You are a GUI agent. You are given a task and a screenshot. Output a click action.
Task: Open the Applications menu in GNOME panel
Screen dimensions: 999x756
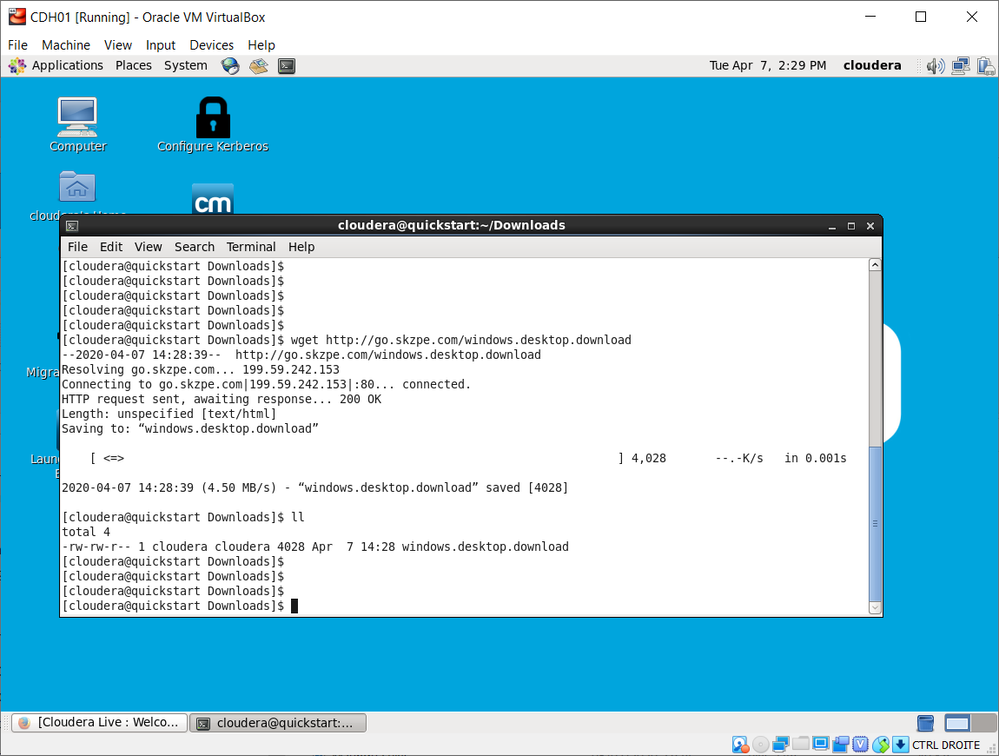pos(68,66)
